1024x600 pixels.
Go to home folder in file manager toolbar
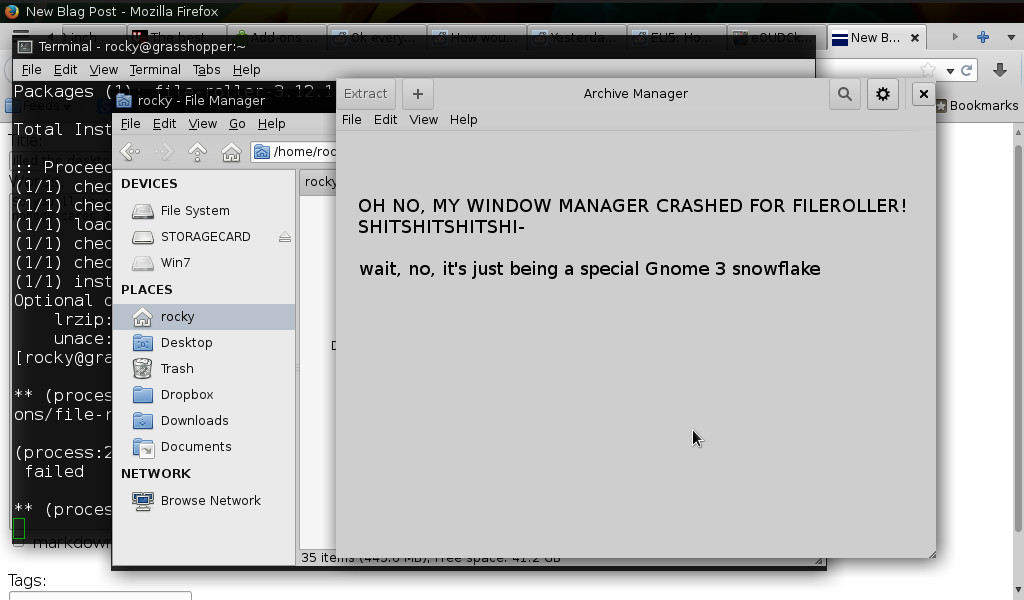231,152
